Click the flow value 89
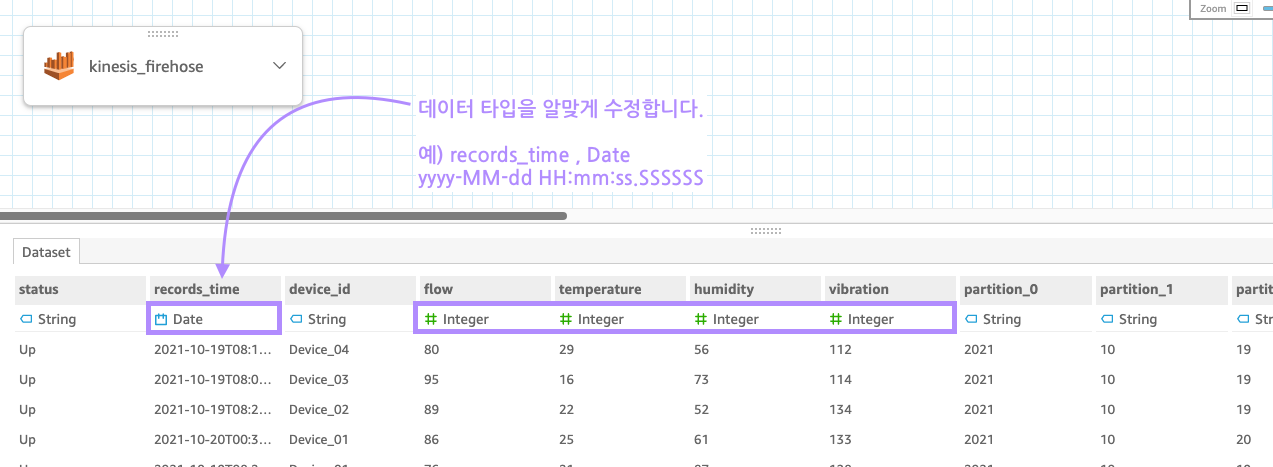This screenshot has height=467, width=1273. coord(432,409)
